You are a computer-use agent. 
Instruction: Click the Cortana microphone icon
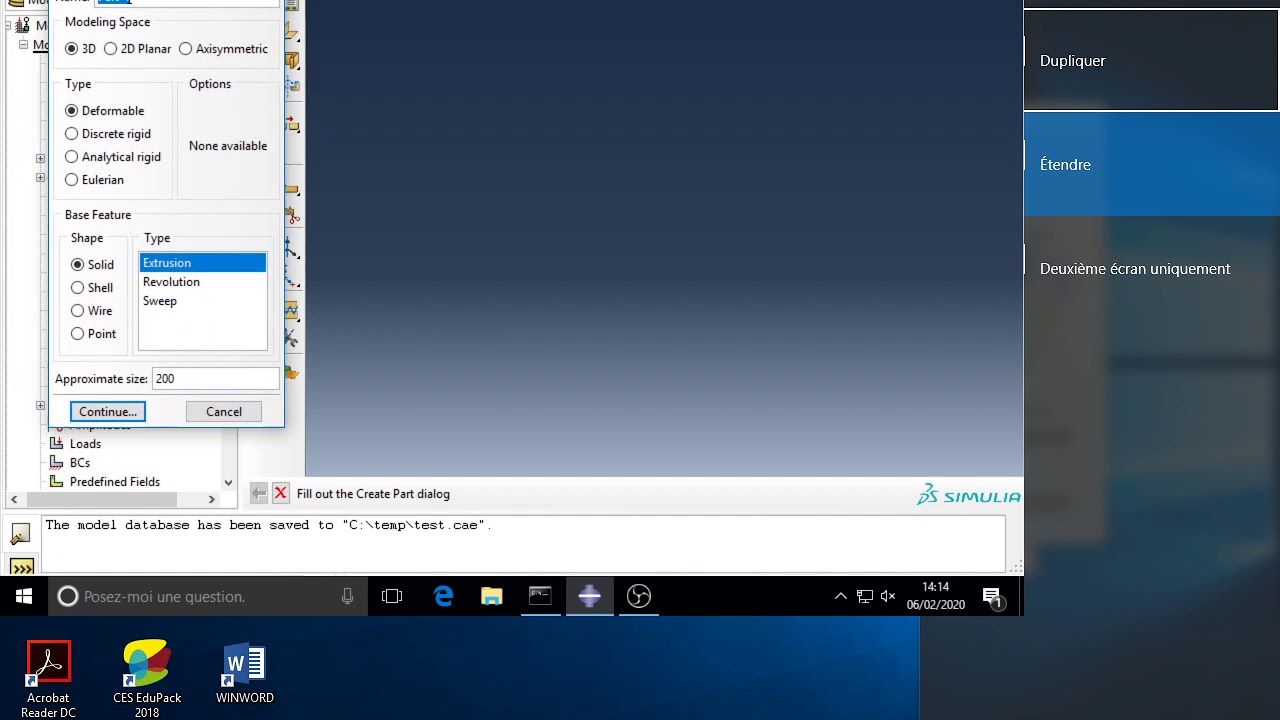(x=347, y=597)
